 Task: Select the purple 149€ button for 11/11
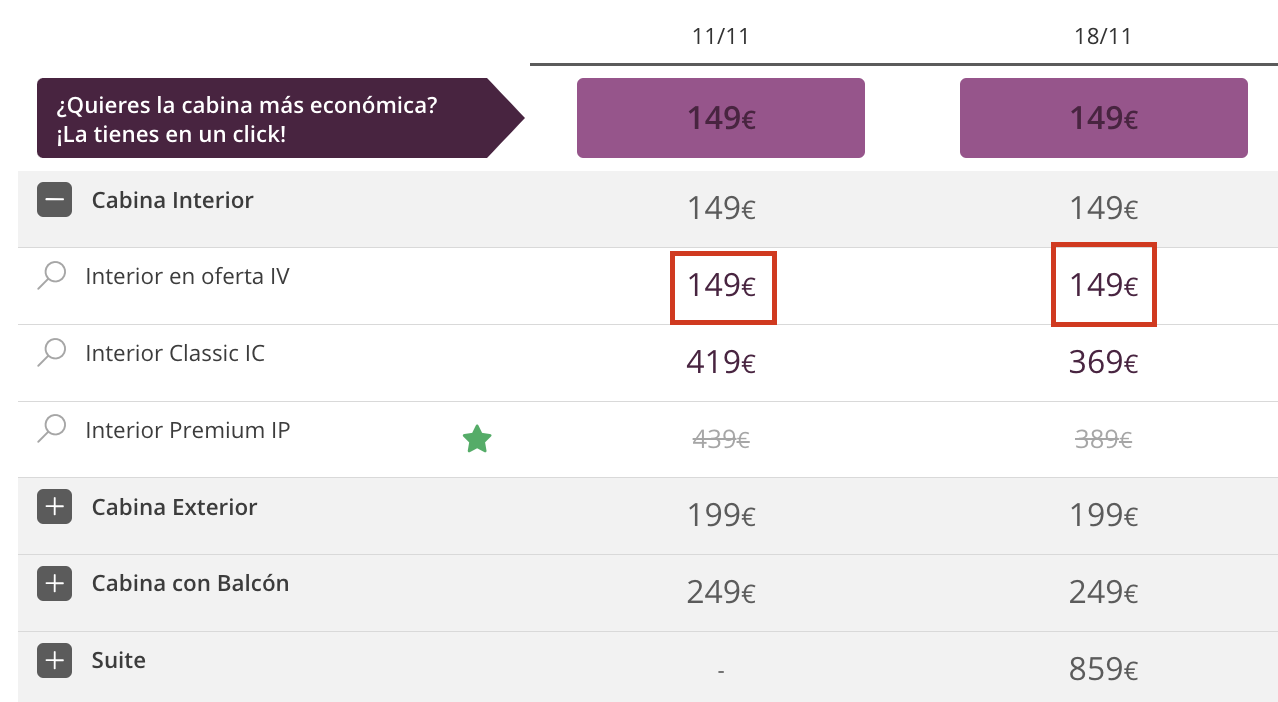(721, 118)
